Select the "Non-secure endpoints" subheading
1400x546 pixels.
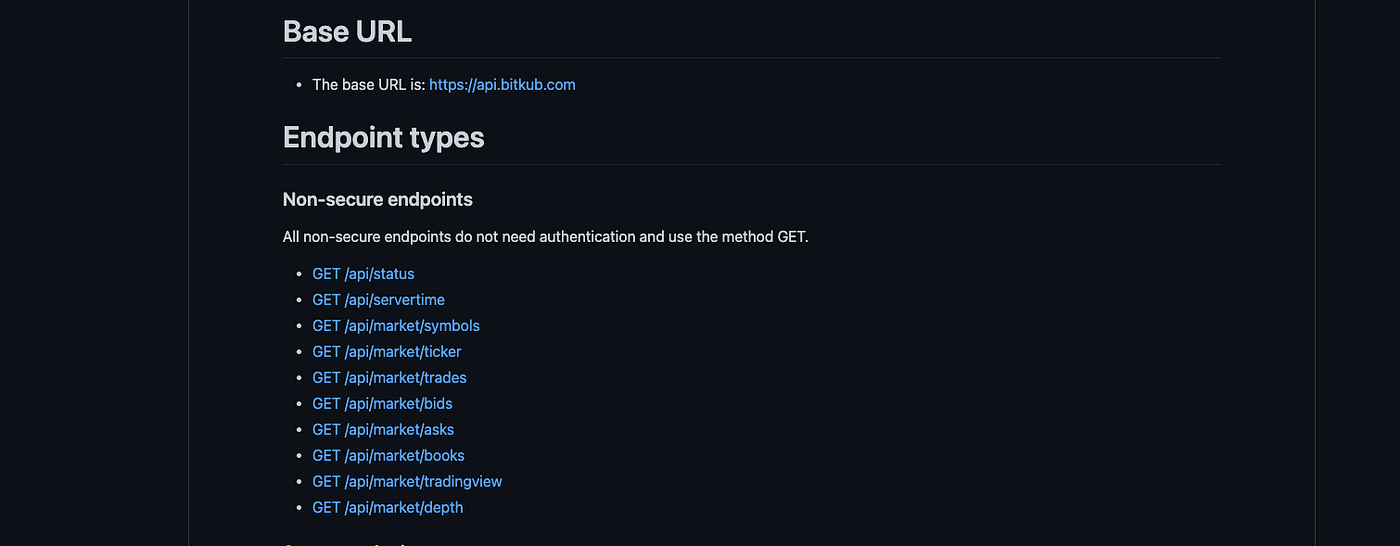pos(377,200)
